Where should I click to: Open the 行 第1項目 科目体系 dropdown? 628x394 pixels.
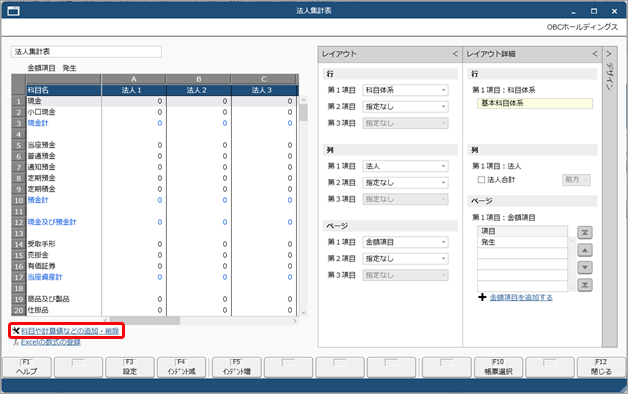[405, 90]
